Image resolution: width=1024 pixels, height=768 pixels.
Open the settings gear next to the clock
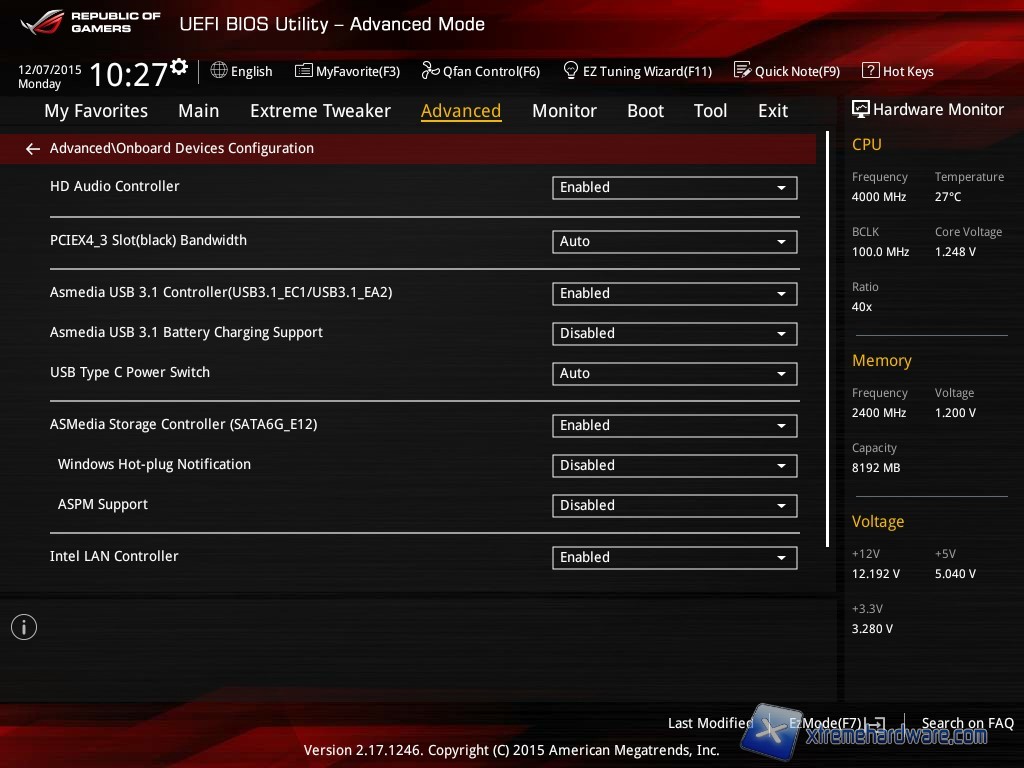179,67
